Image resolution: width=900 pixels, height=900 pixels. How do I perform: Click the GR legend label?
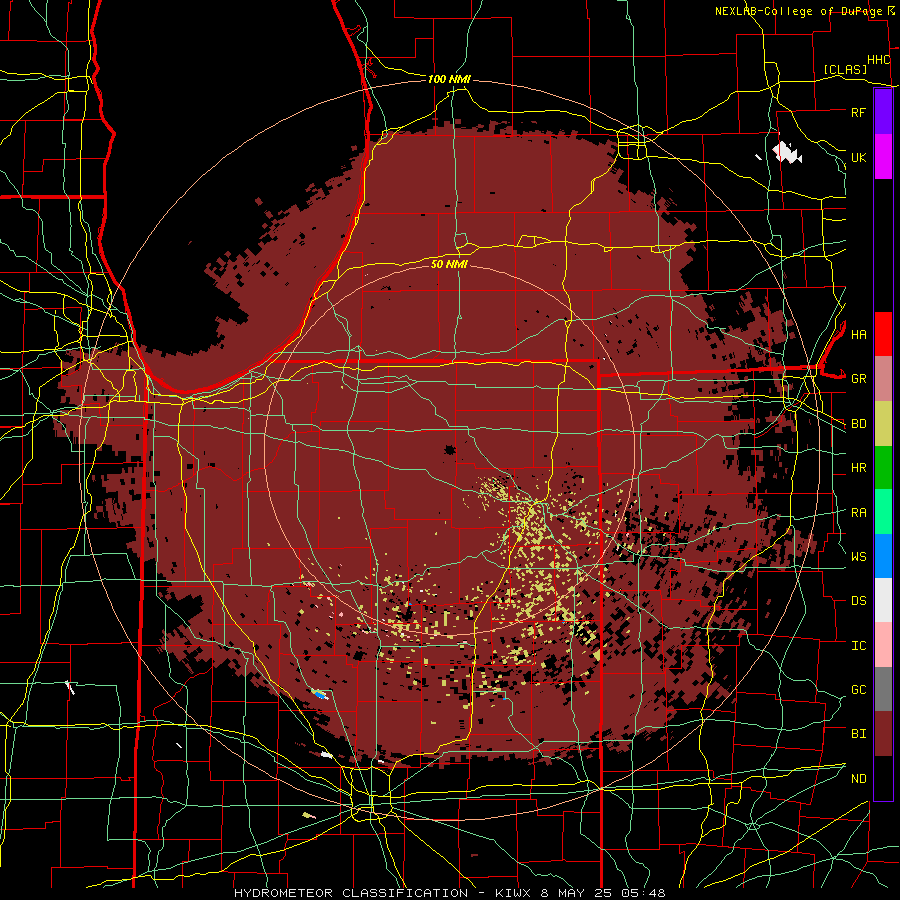(x=858, y=379)
